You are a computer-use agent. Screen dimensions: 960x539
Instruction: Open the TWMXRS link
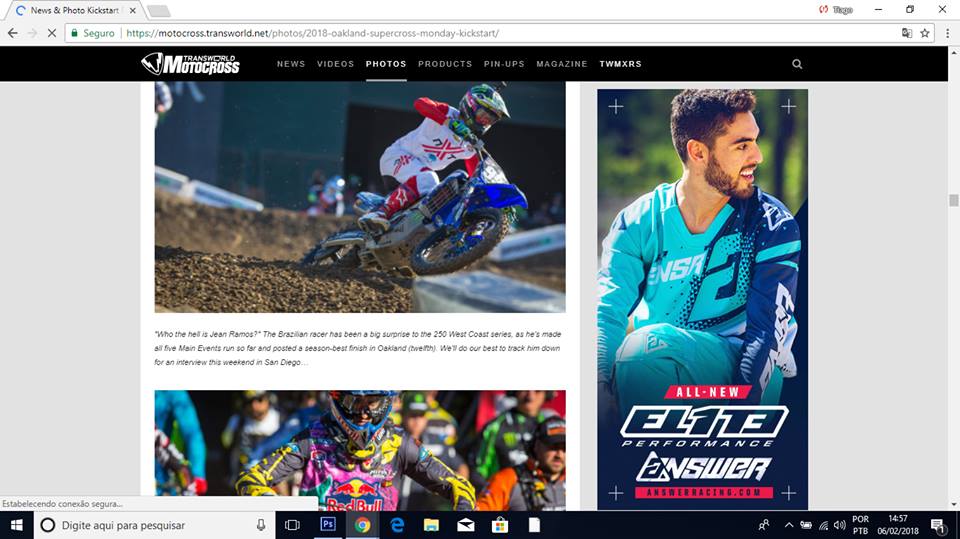pyautogui.click(x=620, y=64)
